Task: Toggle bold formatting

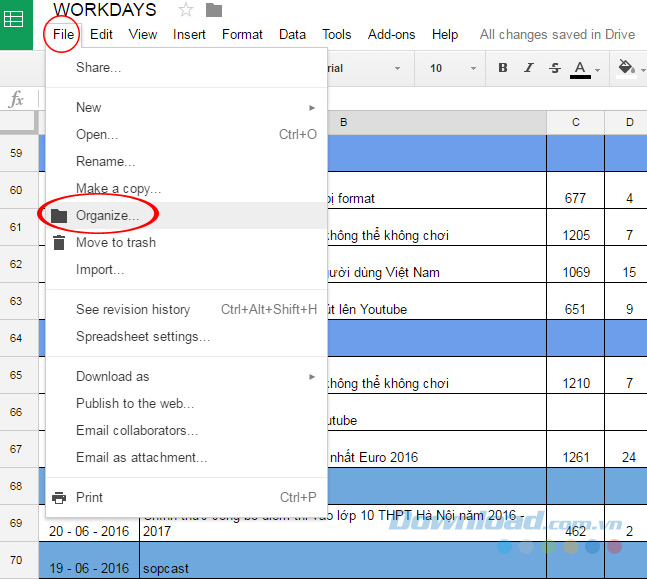Action: [x=503, y=68]
